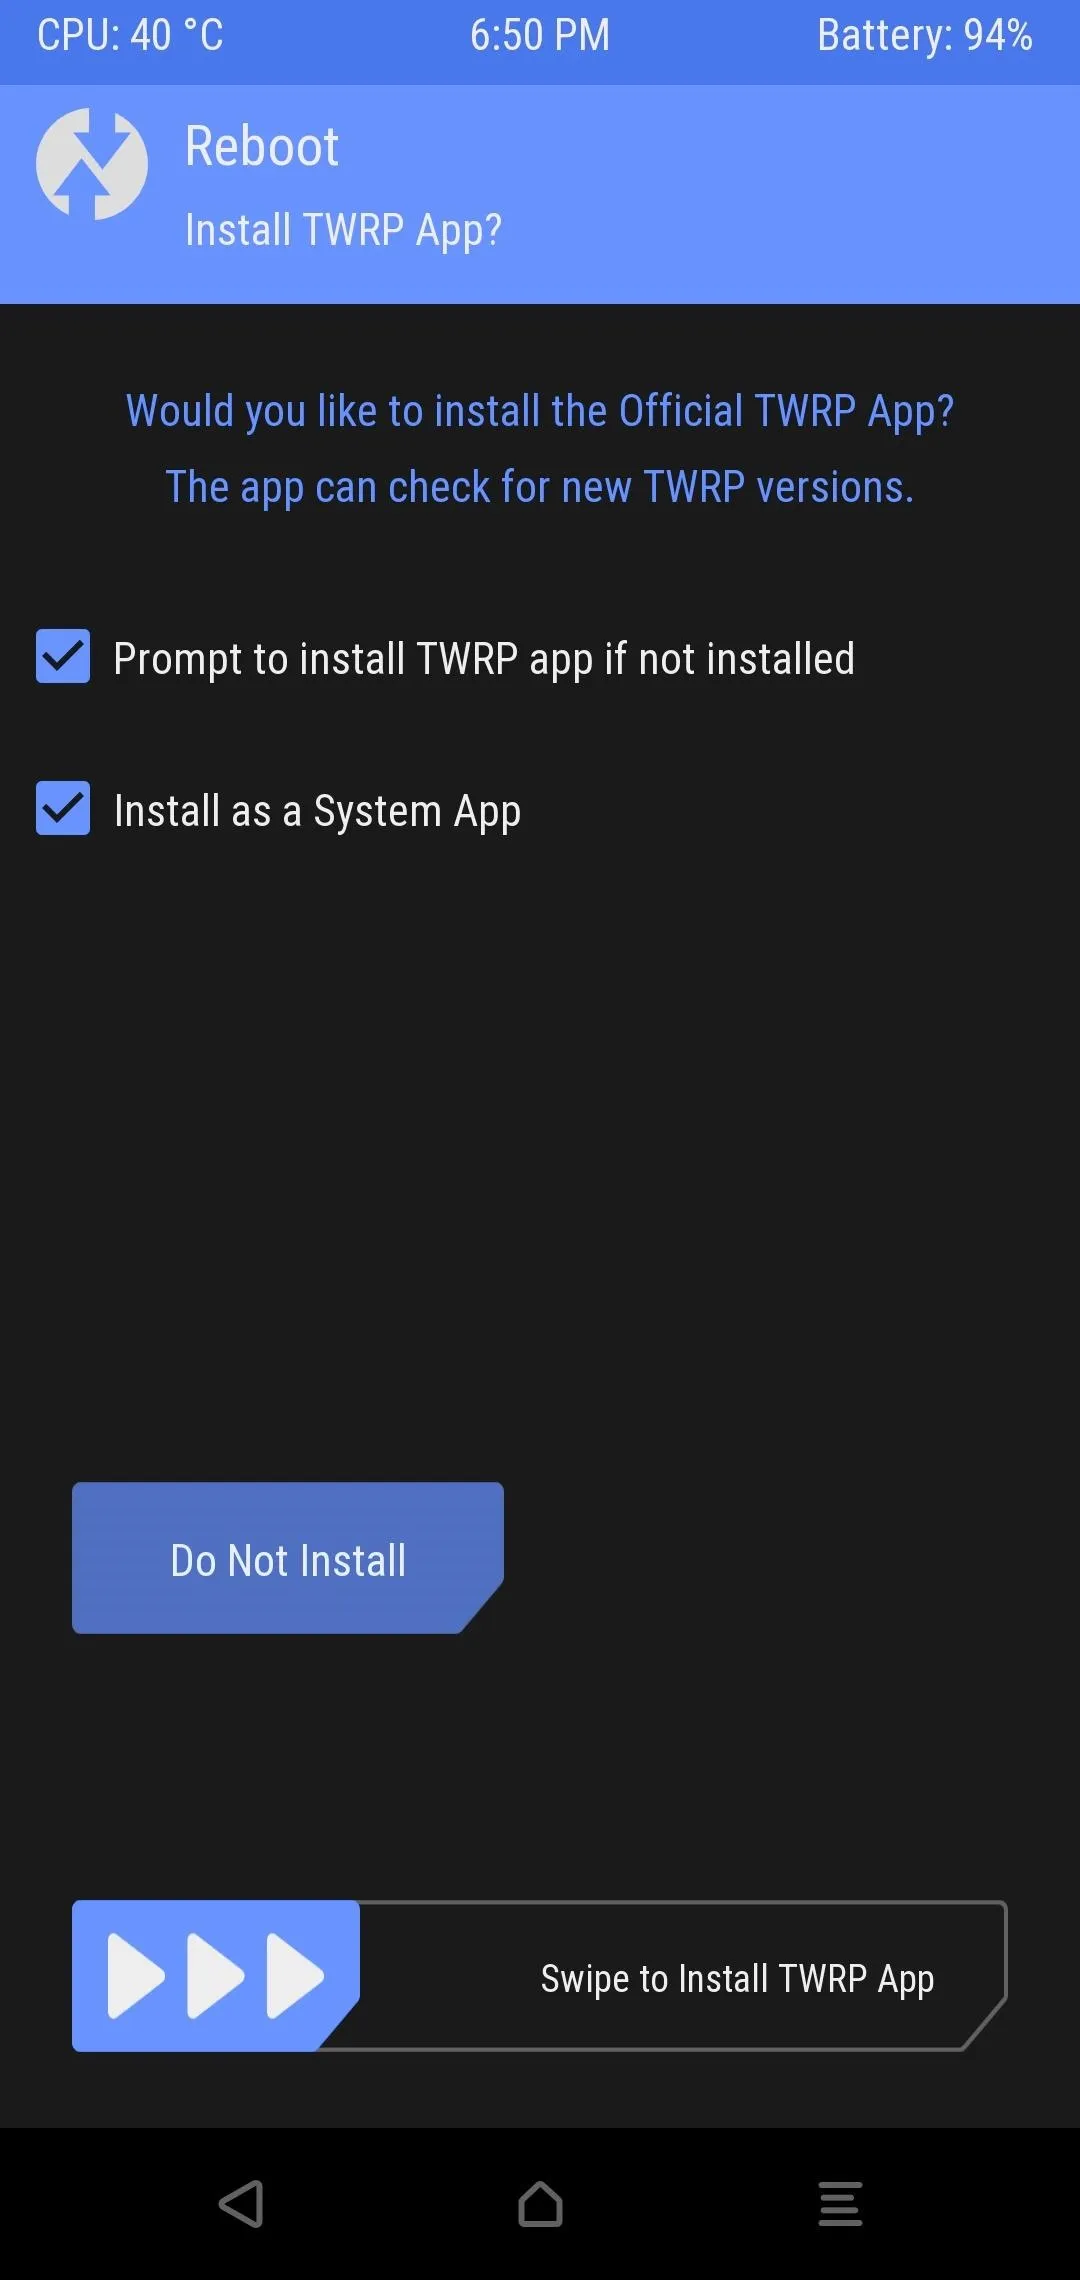Tap the third swipe arrow icon
Screen dimensions: 1080x2280
pos(295,1976)
